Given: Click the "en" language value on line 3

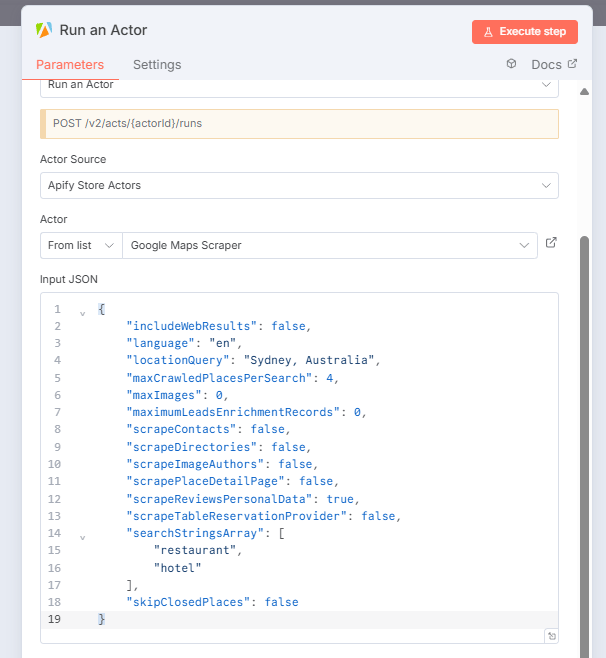Looking at the screenshot, I should tap(222, 343).
